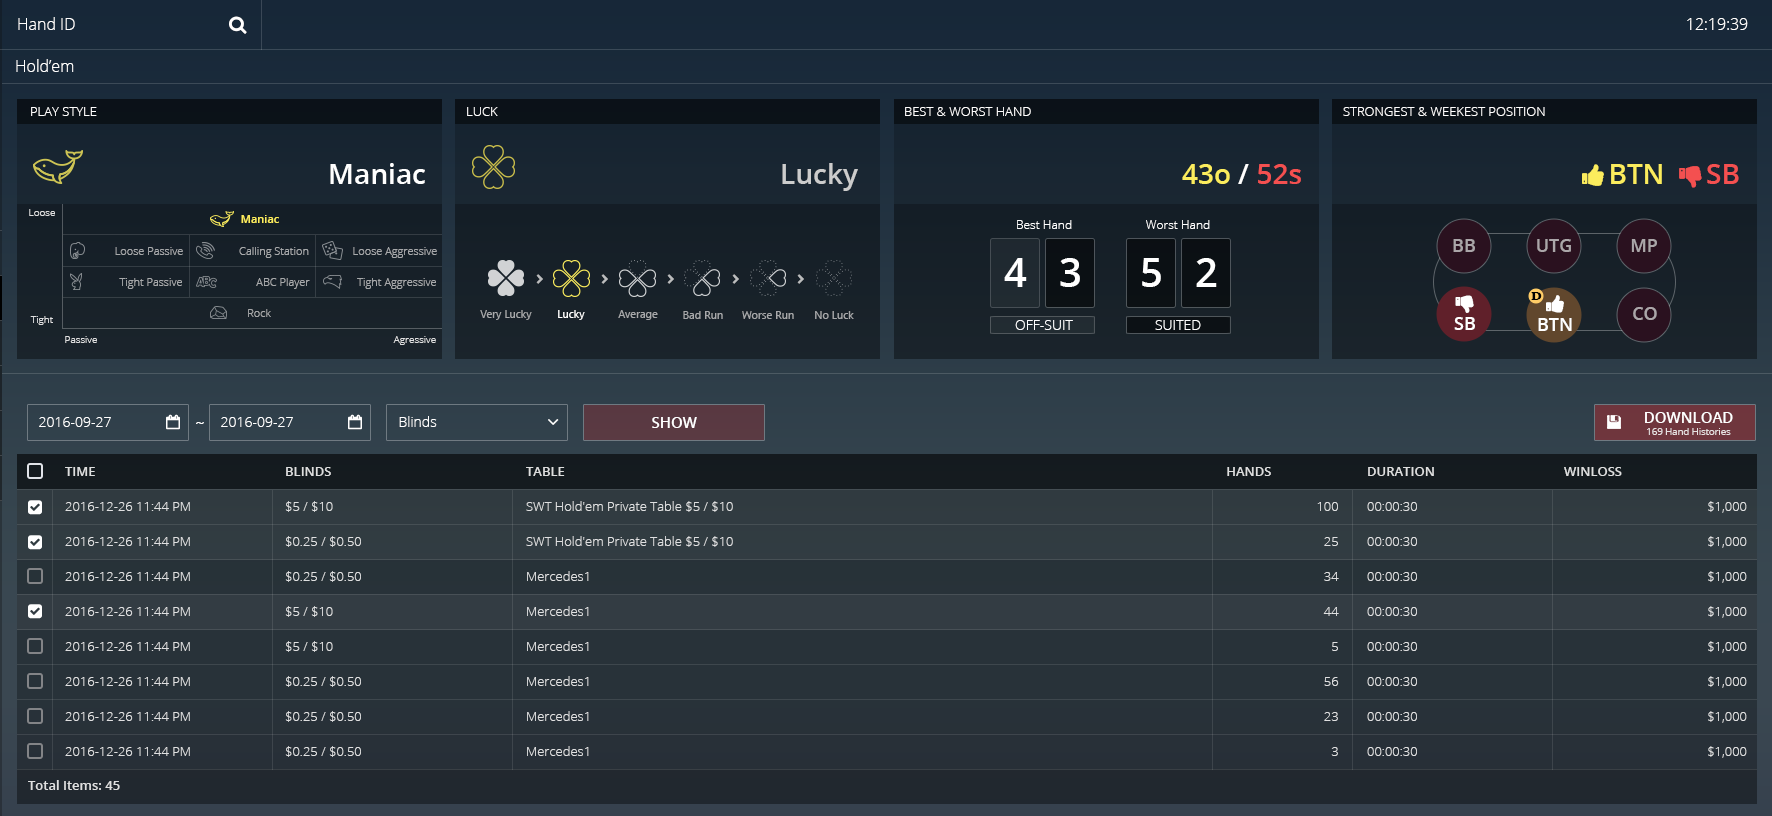
Task: Click the Maniac whale icon in play style
Action: [58, 166]
